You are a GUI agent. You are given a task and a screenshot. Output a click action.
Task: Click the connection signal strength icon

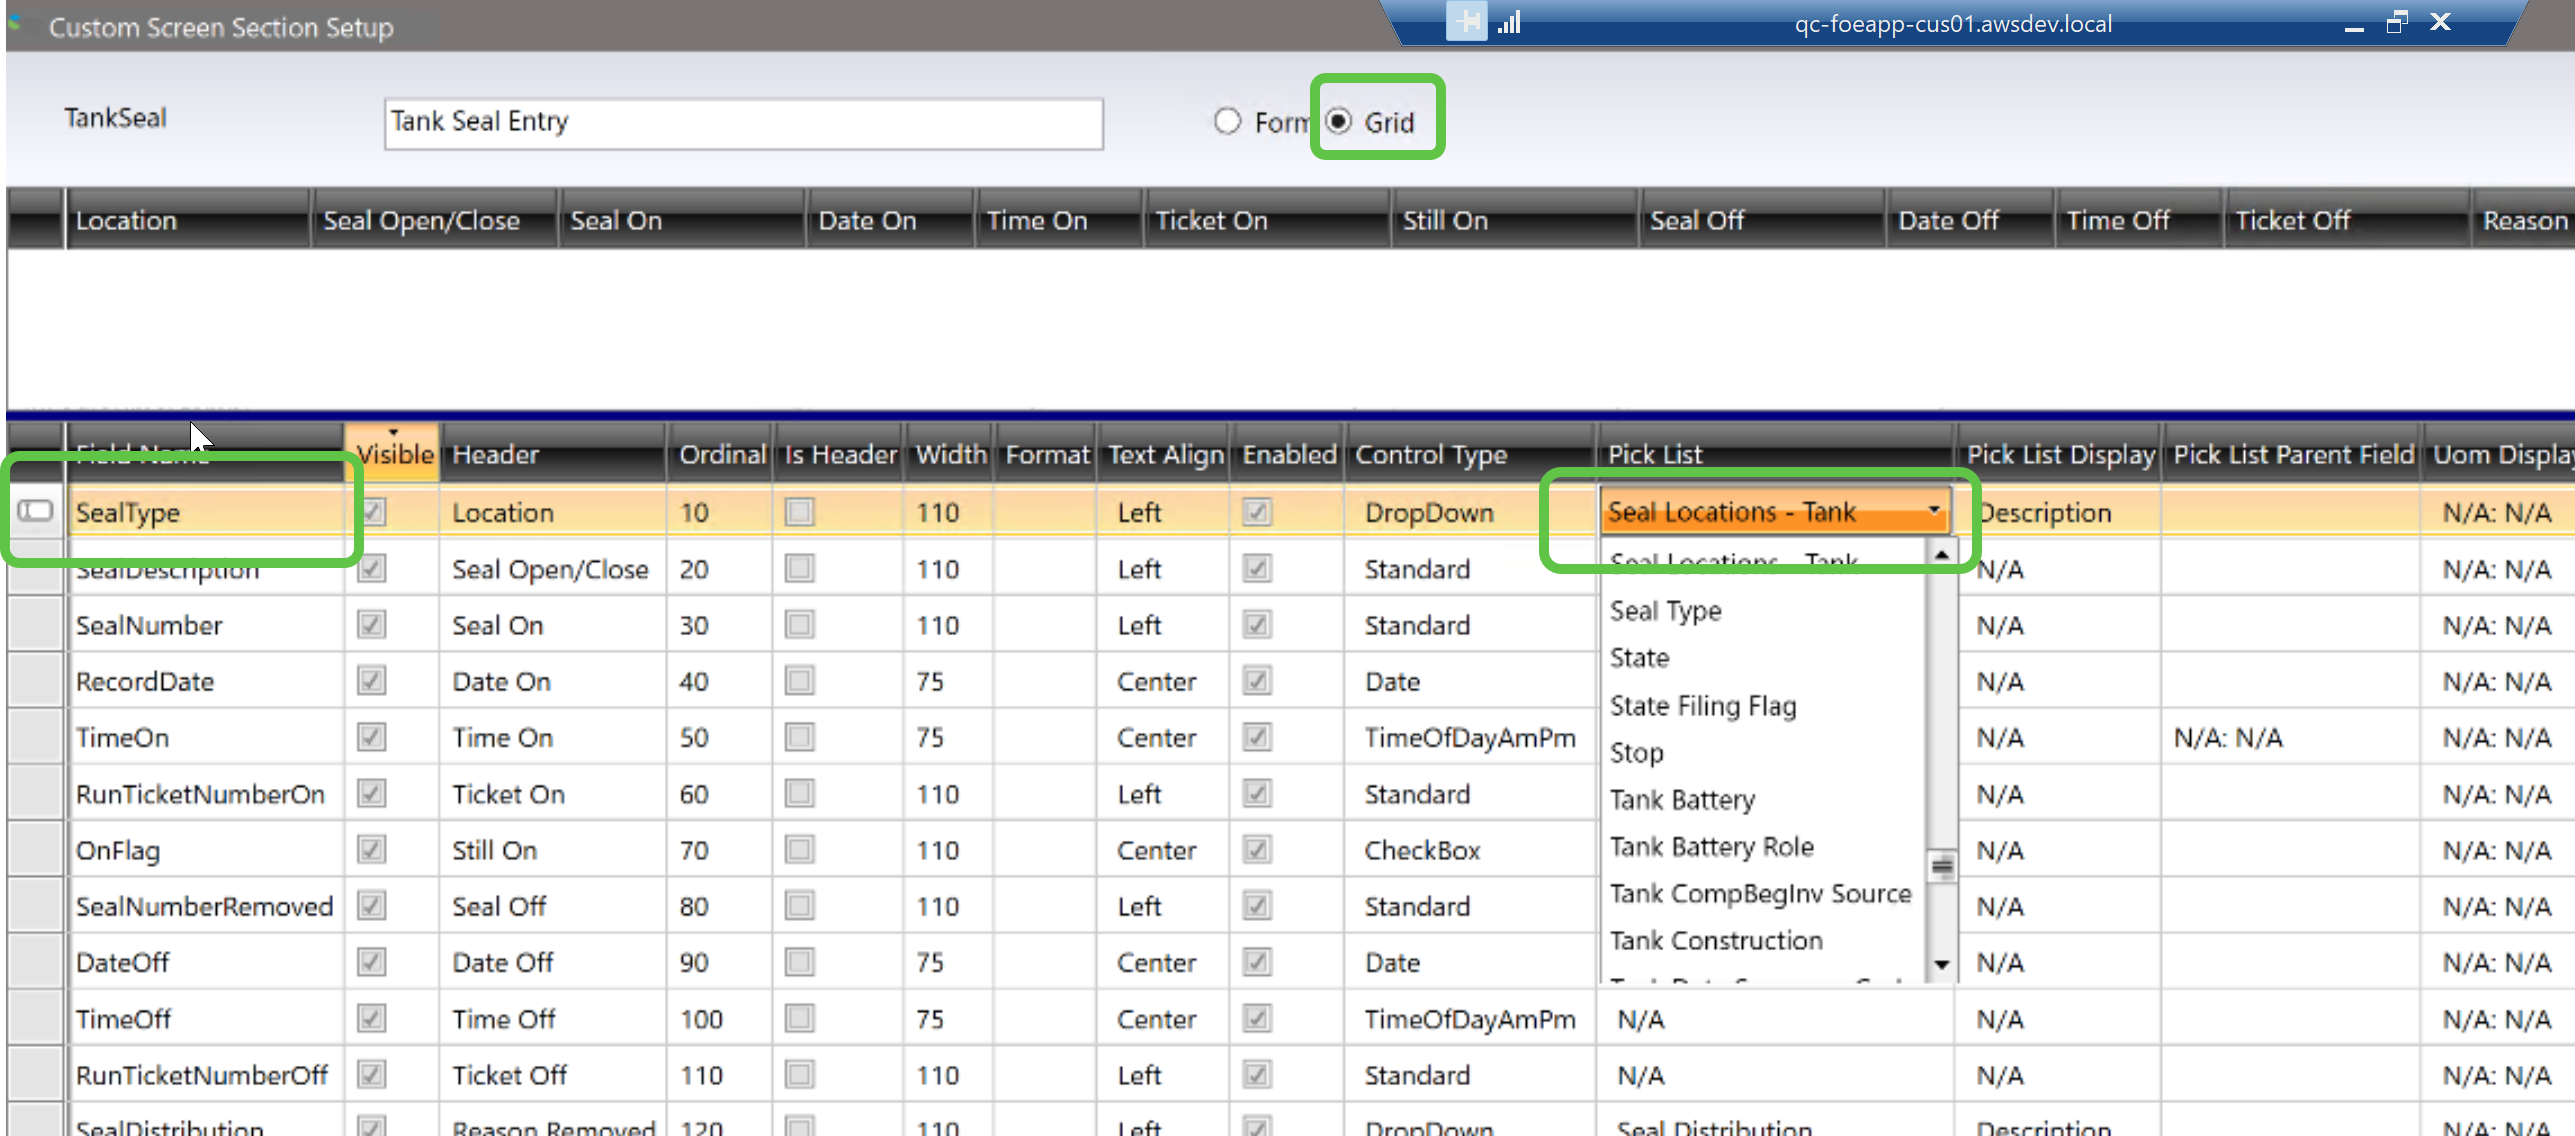click(x=1509, y=22)
